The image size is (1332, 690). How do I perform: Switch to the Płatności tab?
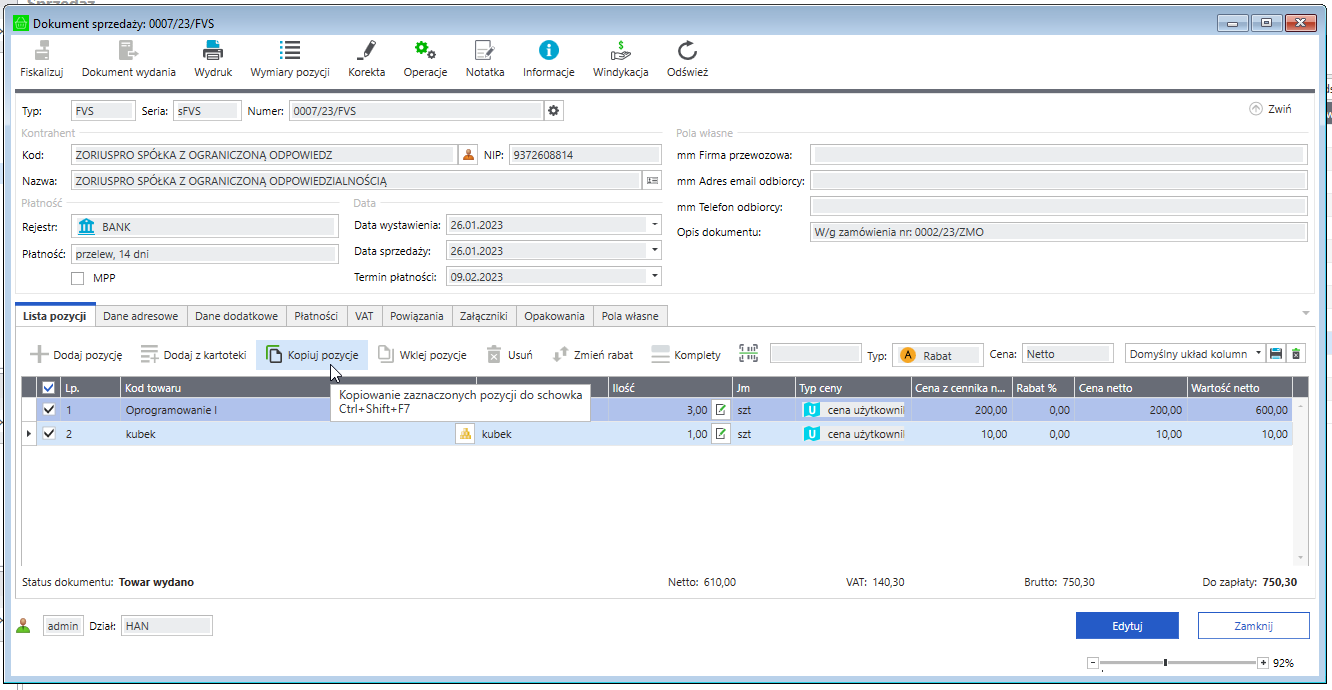[x=316, y=316]
